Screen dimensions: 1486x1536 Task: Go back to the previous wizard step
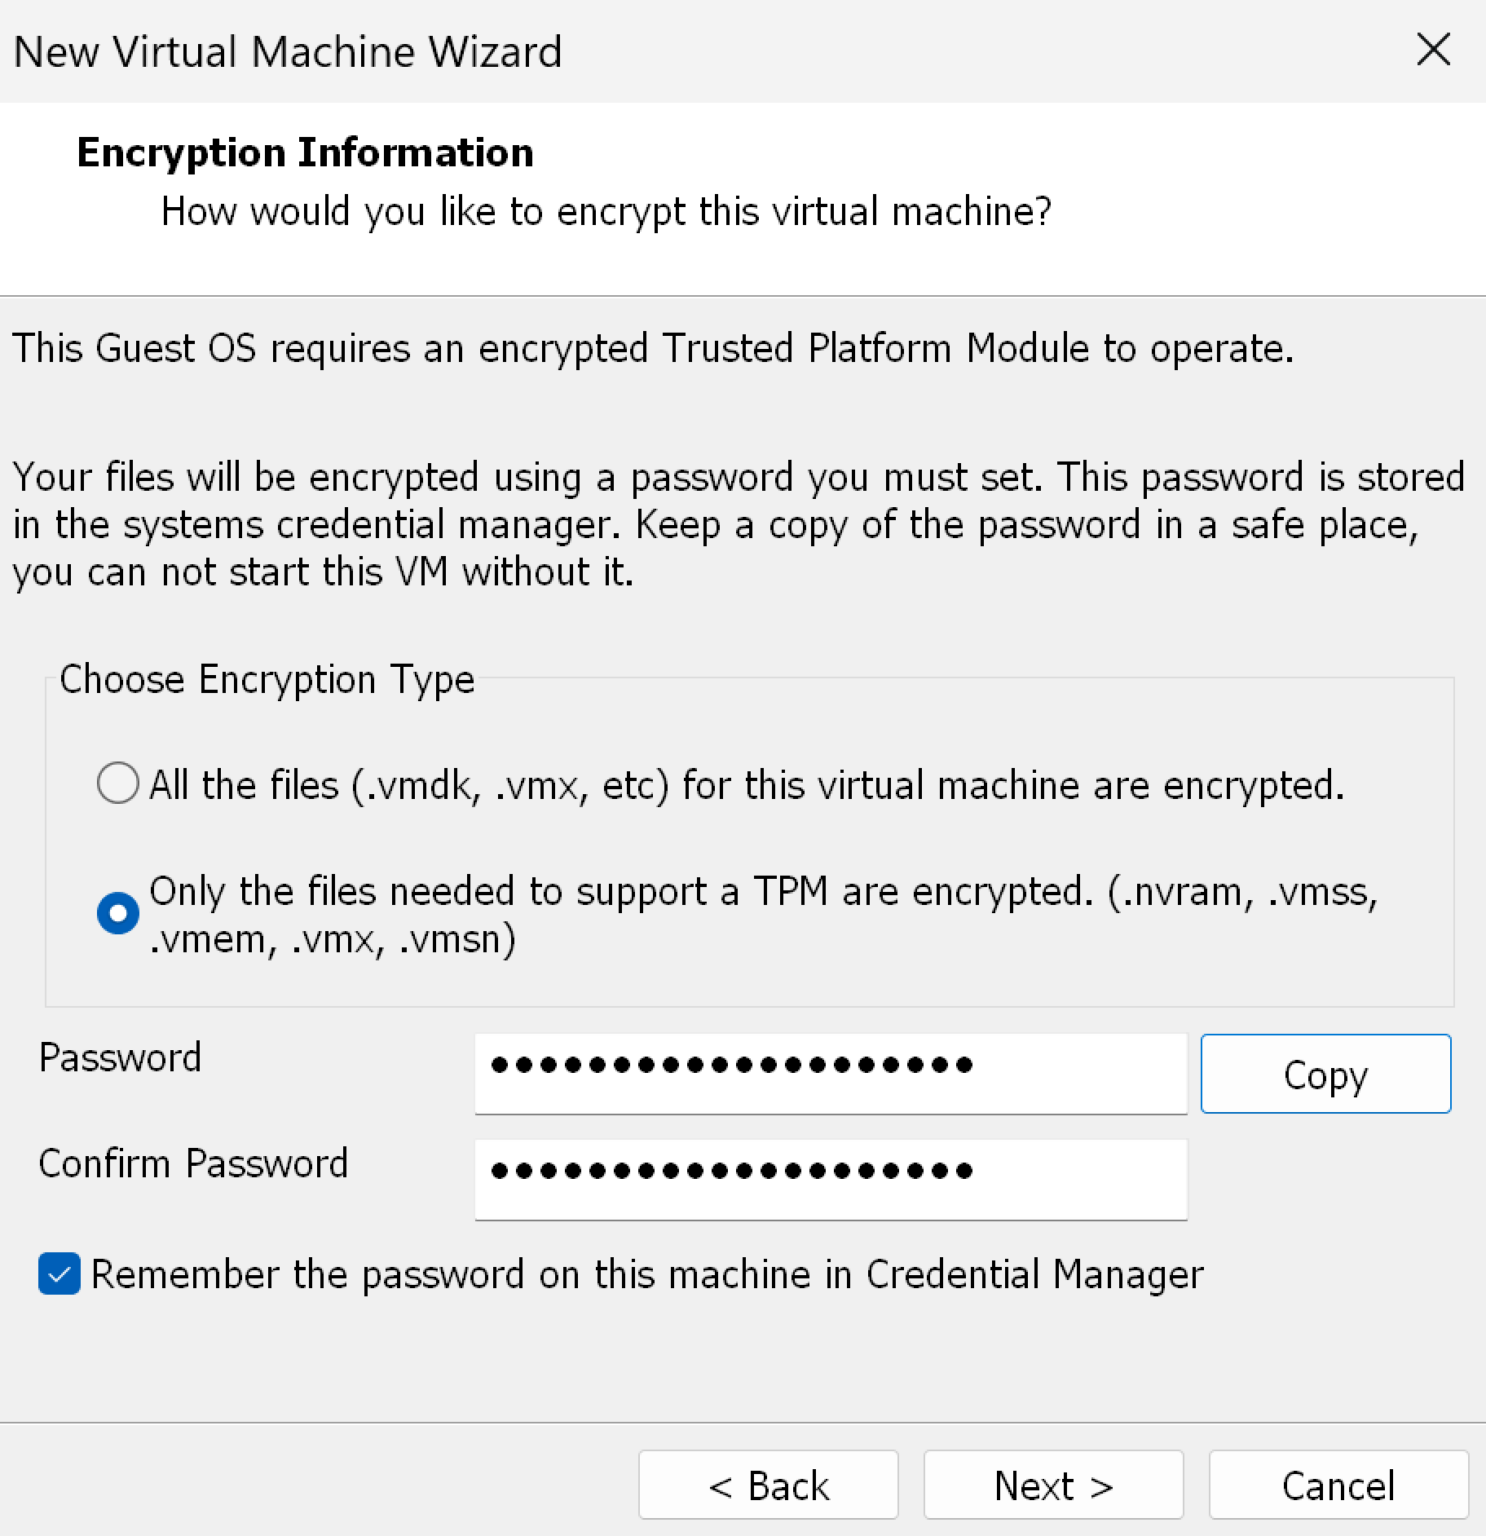coord(768,1484)
